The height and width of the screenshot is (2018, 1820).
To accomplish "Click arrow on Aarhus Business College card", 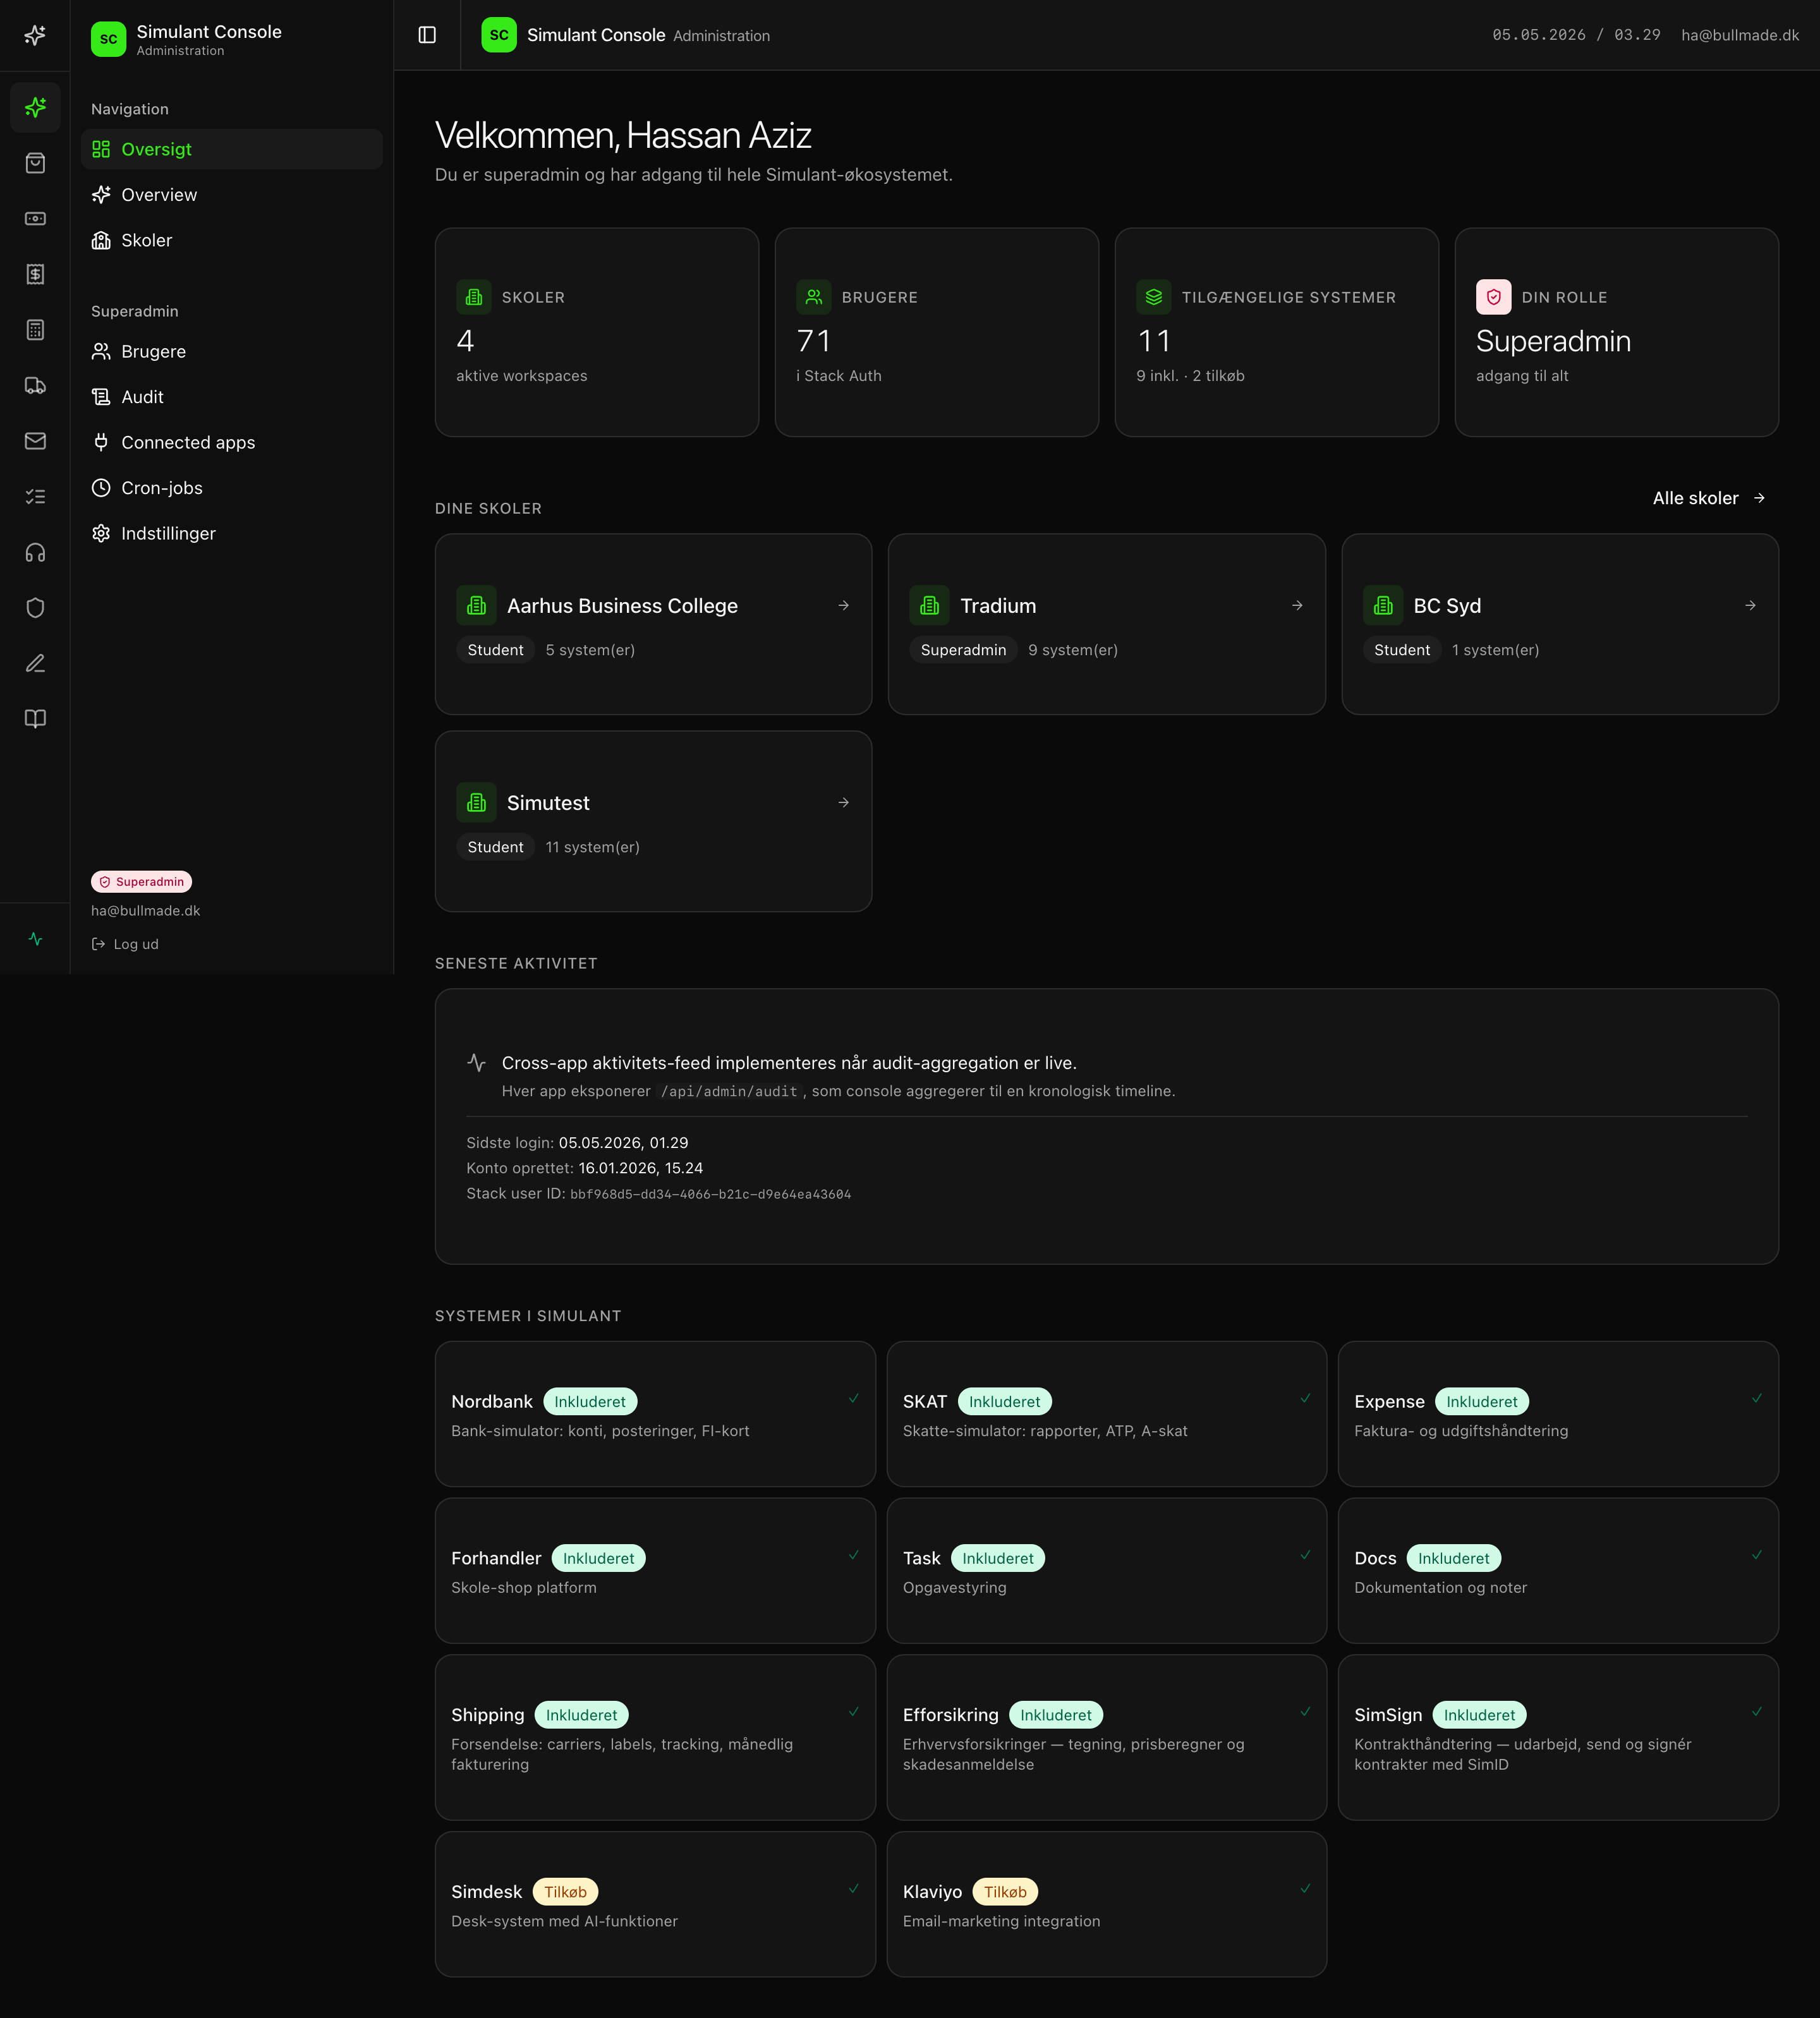I will (x=844, y=605).
